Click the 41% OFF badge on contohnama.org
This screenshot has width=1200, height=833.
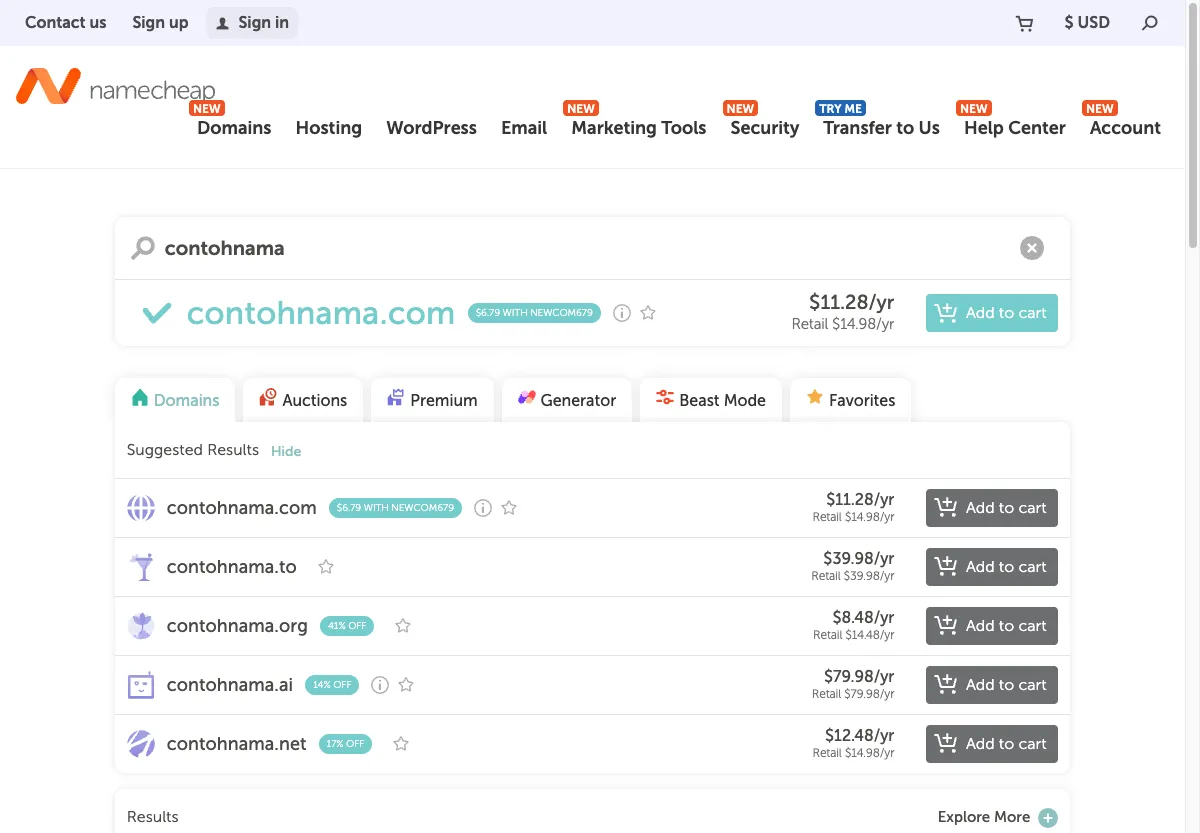[x=346, y=626]
